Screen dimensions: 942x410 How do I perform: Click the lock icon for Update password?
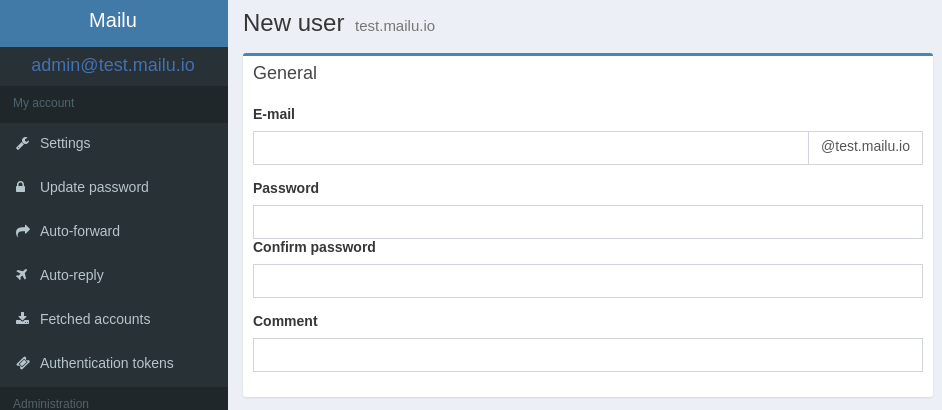21,187
